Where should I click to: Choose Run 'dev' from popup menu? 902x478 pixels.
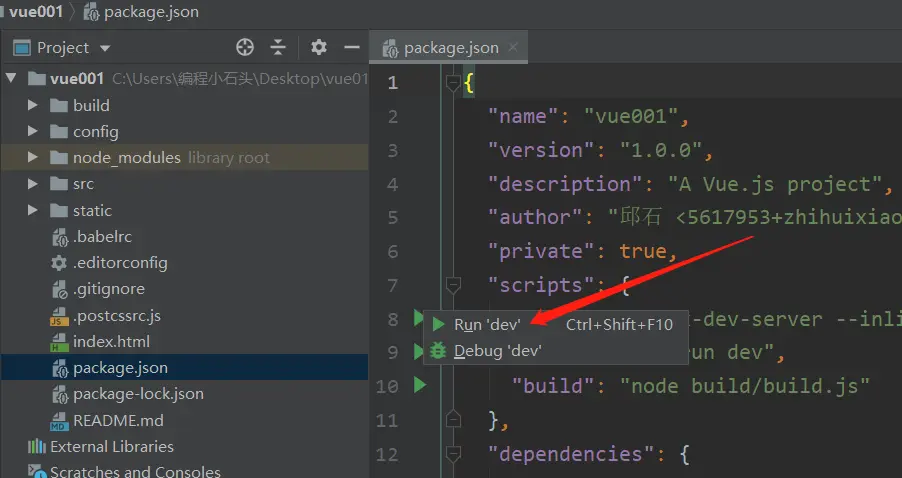click(556, 324)
